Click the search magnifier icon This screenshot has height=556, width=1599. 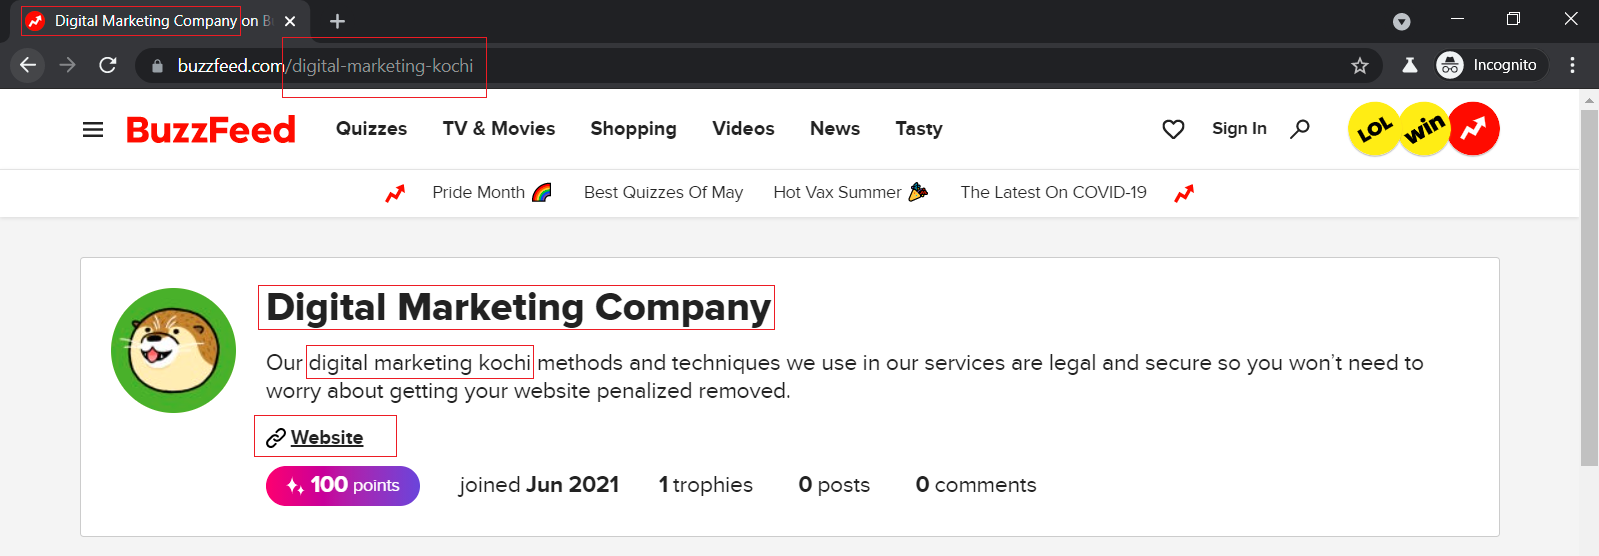pos(1300,129)
